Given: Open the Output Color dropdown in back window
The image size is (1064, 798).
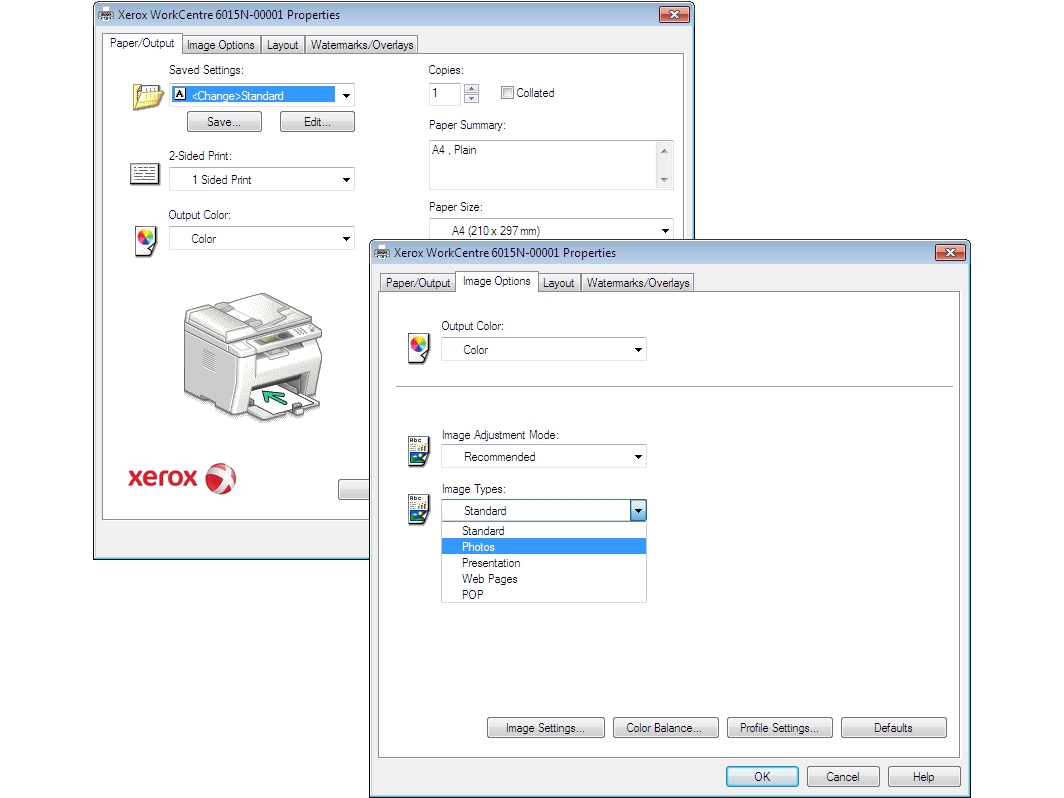Looking at the screenshot, I should (x=346, y=239).
